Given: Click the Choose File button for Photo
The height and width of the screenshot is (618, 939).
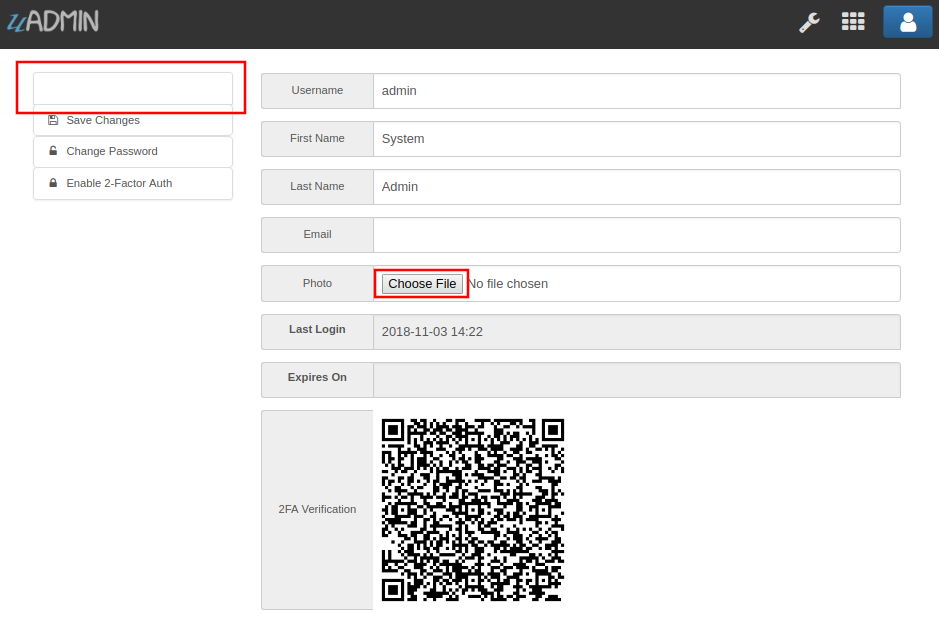Looking at the screenshot, I should pyautogui.click(x=422, y=284).
